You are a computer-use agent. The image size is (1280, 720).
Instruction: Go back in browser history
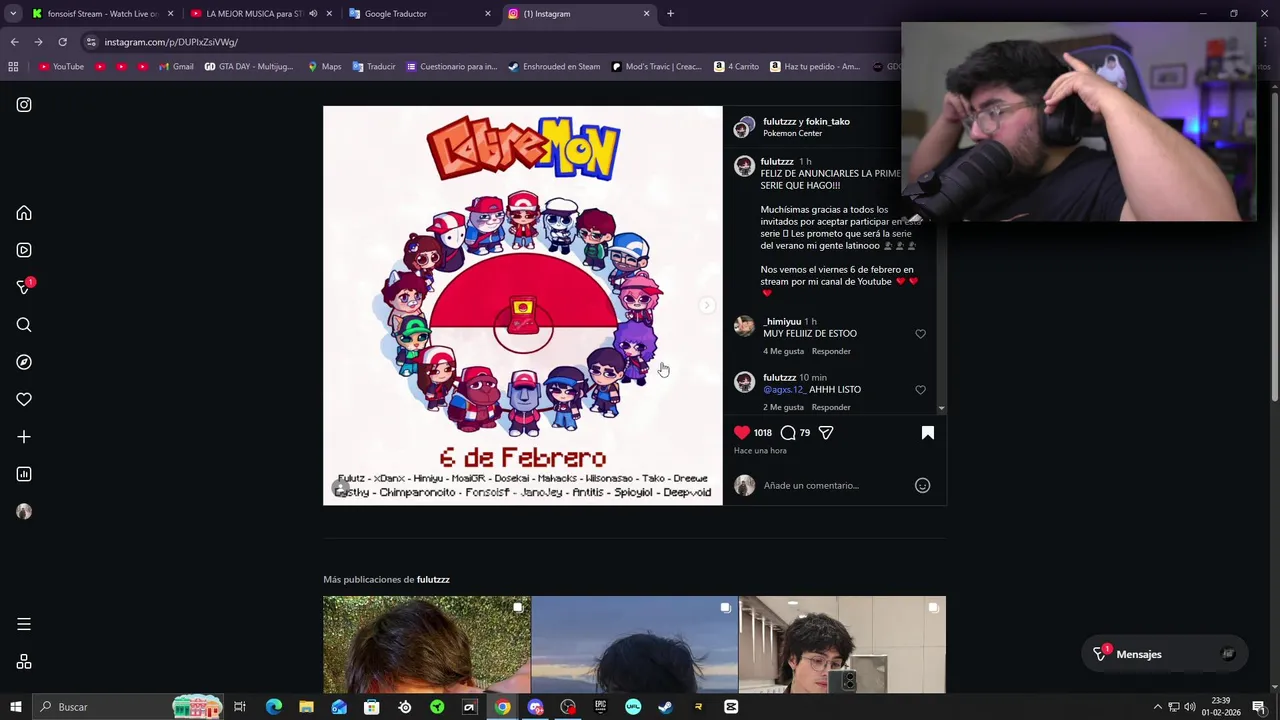coord(14,42)
